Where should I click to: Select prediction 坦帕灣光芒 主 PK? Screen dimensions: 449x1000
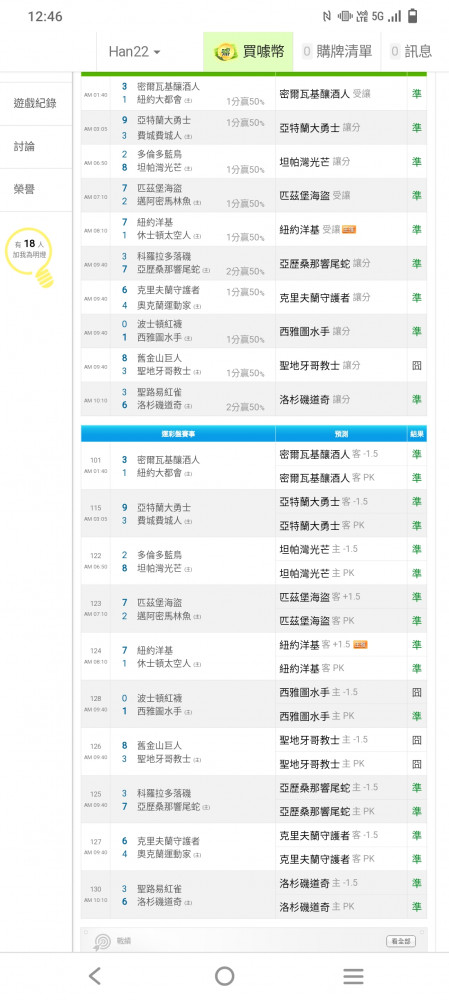[317, 573]
